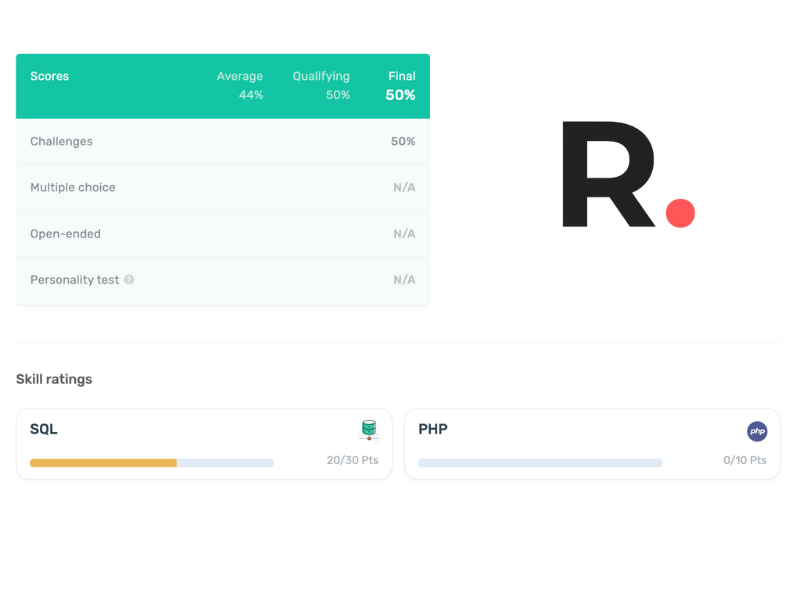This screenshot has height=600, width=800.
Task: Click the PHP skill title
Action: (433, 429)
